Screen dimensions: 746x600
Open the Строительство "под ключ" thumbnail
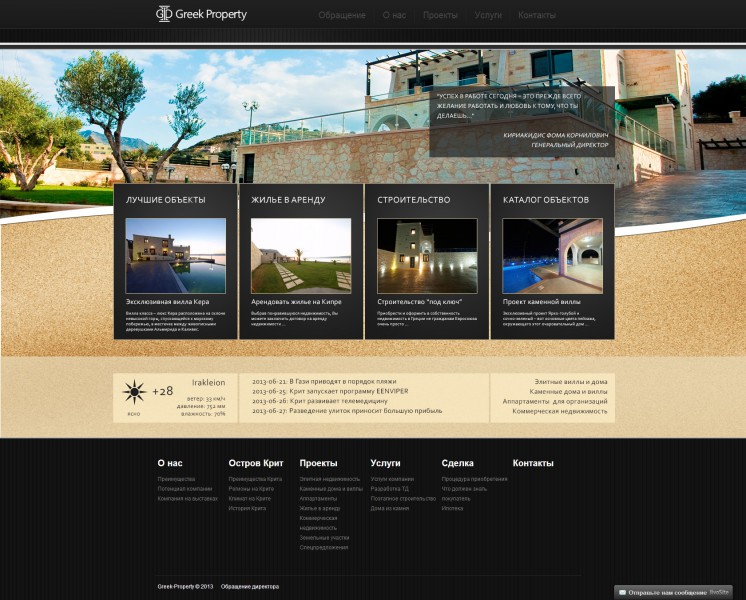click(x=427, y=256)
